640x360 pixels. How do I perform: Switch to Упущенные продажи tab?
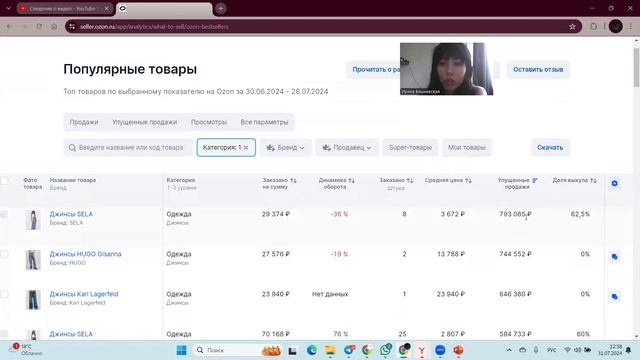144,122
